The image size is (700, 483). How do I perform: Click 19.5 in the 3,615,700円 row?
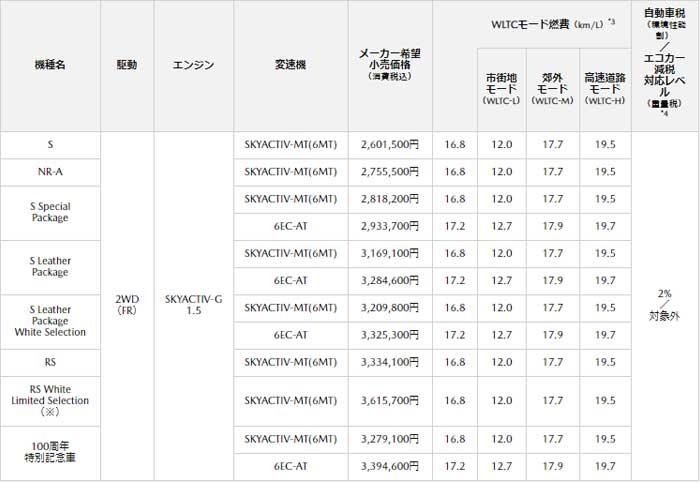coord(605,401)
